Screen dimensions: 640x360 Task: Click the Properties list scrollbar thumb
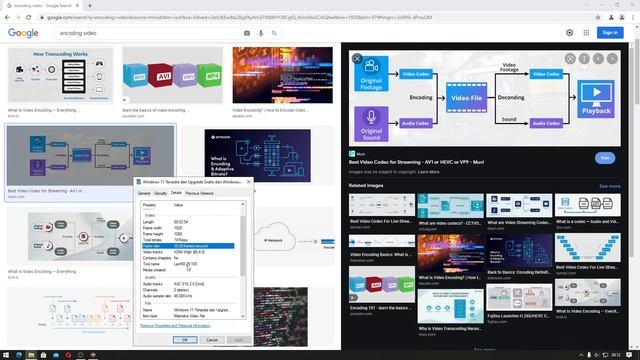point(243,245)
